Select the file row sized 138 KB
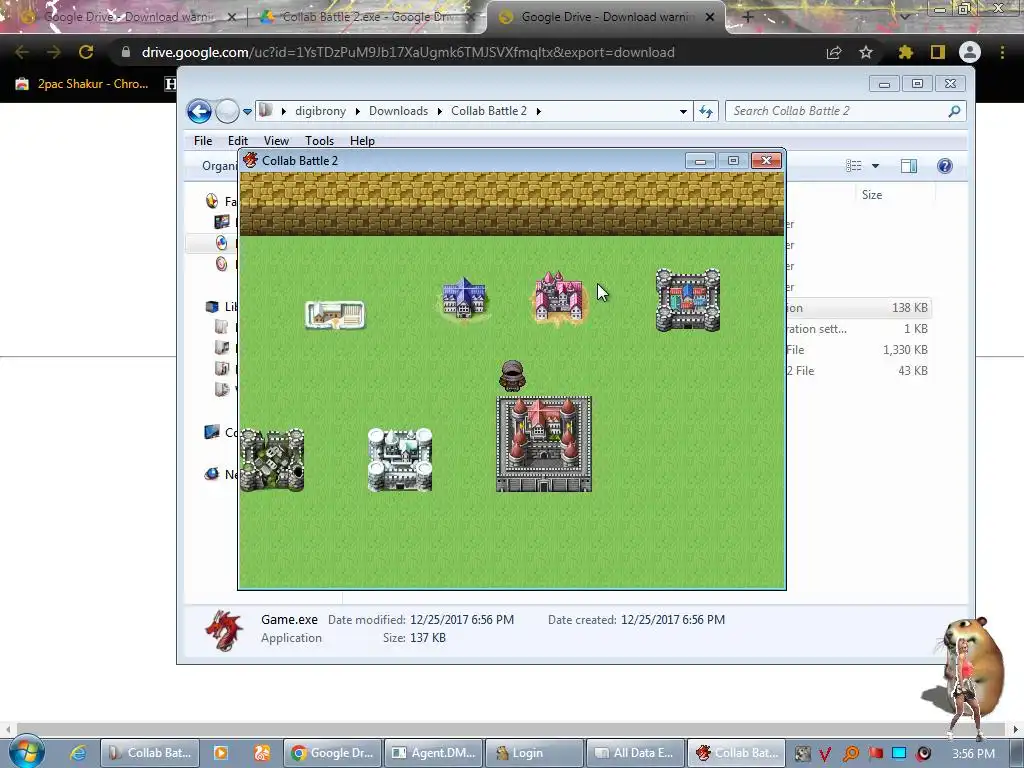 click(858, 308)
